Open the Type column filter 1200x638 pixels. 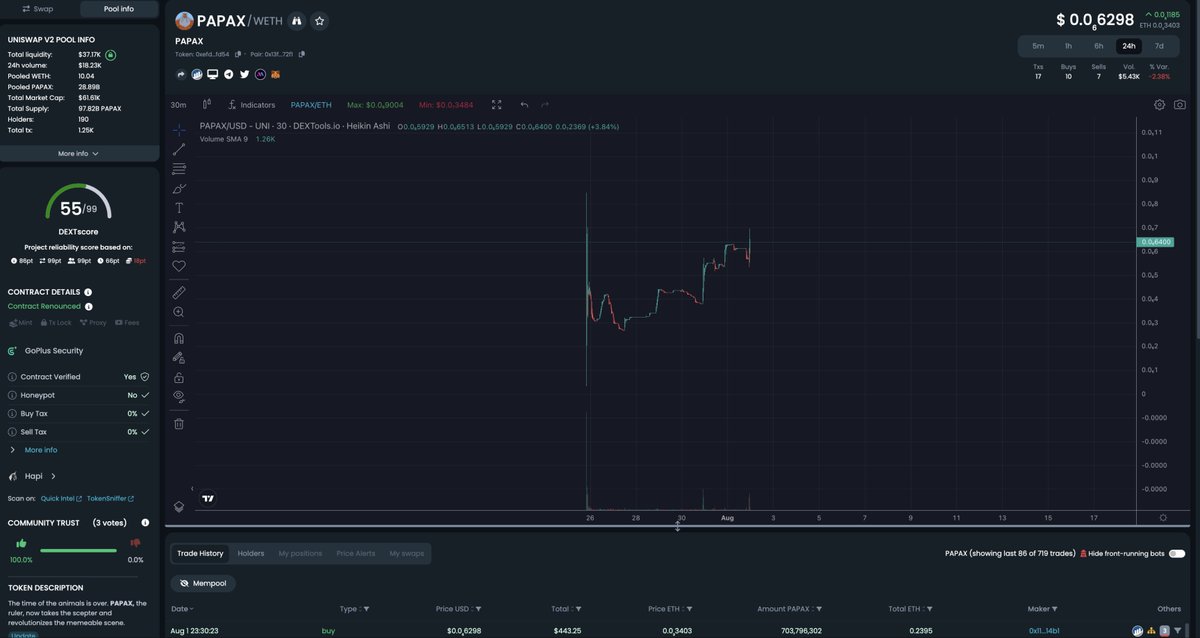point(366,608)
